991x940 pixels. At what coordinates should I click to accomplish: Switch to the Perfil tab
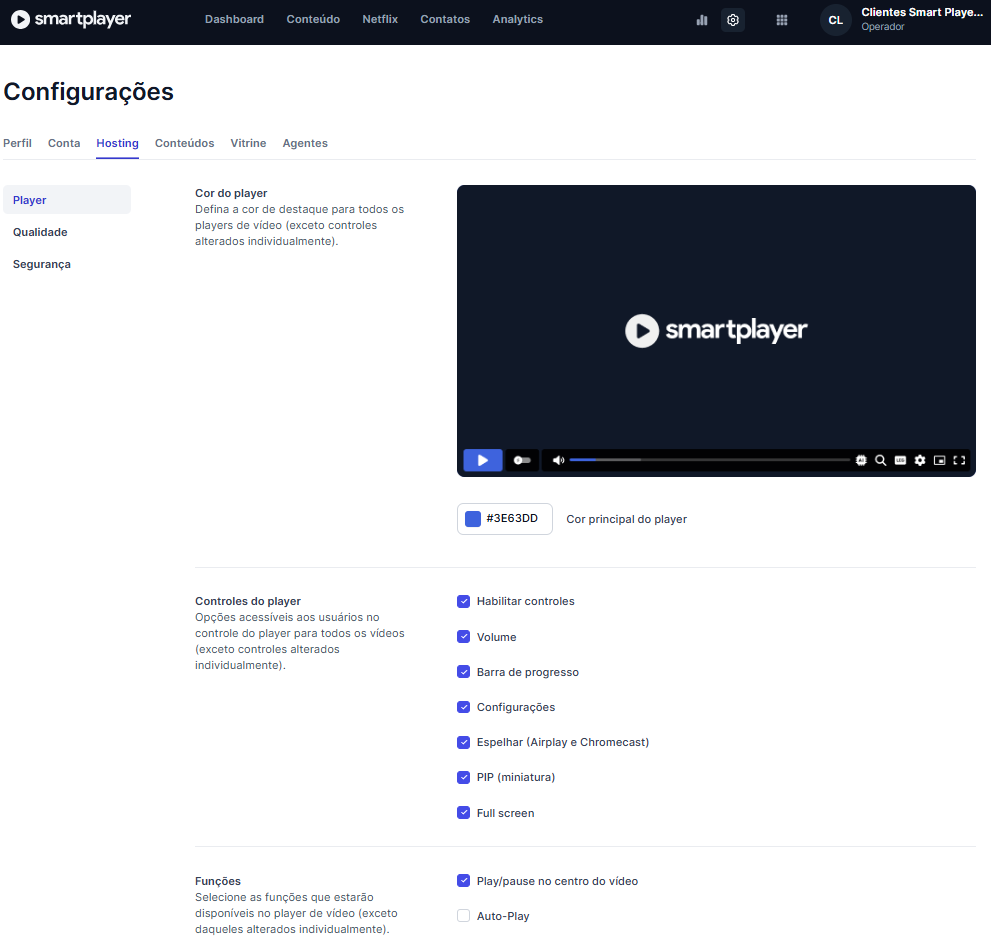pos(17,143)
